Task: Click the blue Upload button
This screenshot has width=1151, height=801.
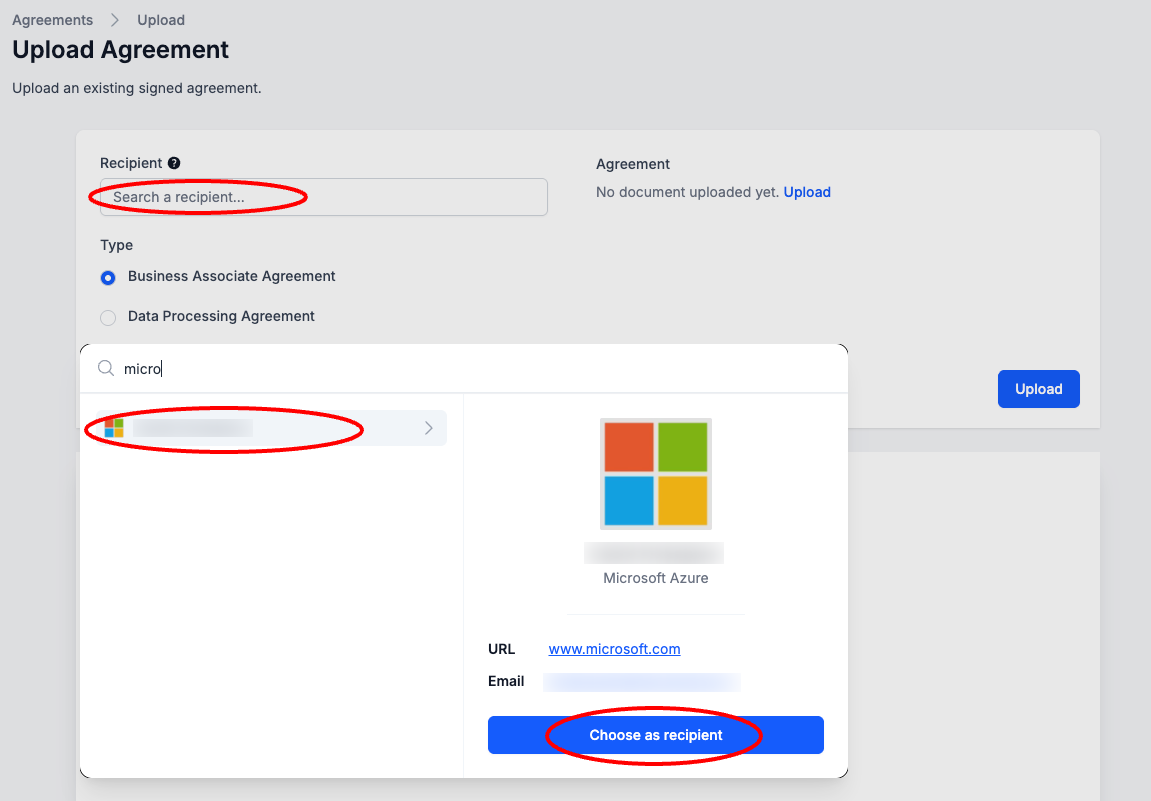Action: 1039,389
